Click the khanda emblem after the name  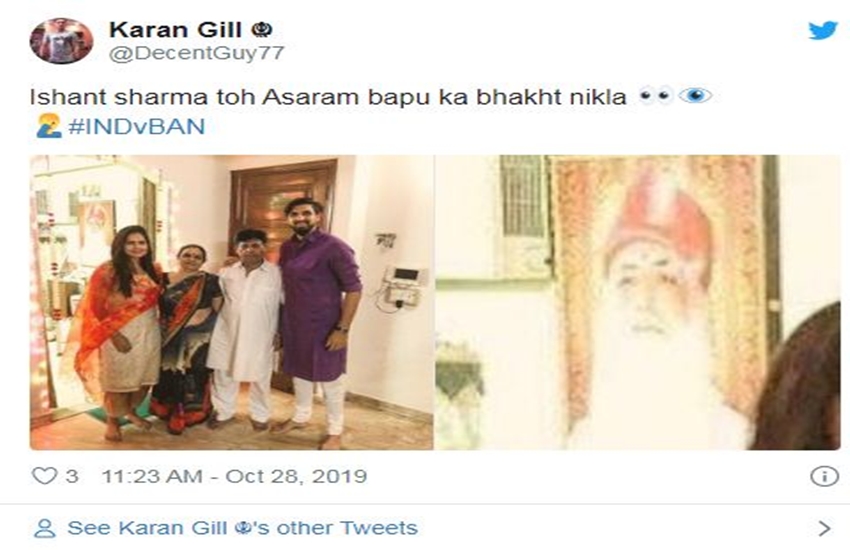(x=262, y=29)
